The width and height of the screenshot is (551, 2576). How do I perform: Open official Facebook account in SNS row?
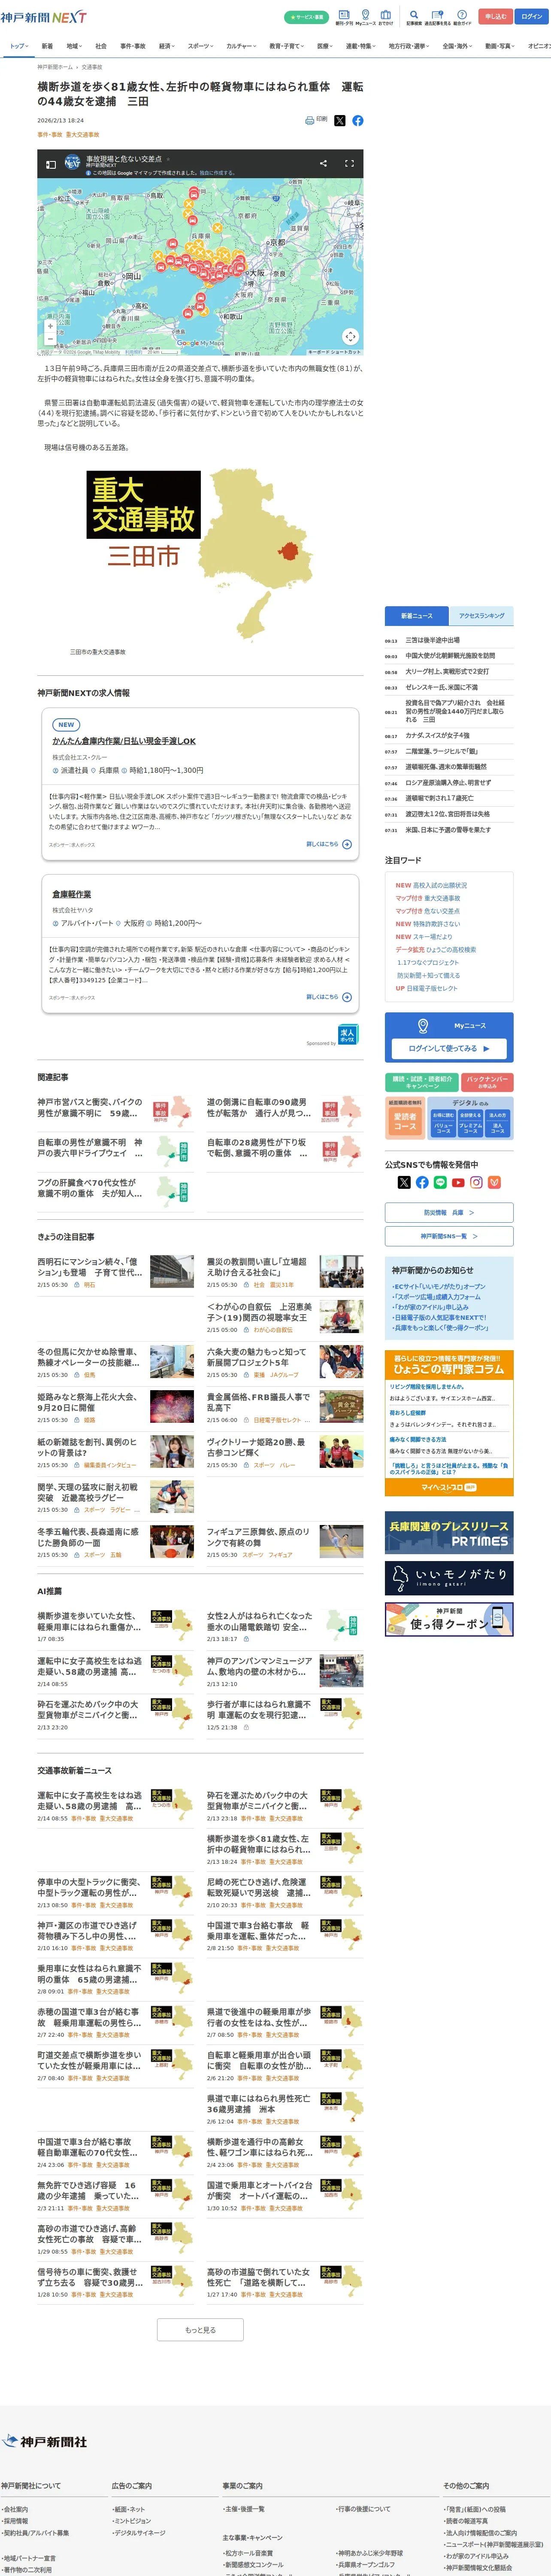pyautogui.click(x=422, y=1183)
